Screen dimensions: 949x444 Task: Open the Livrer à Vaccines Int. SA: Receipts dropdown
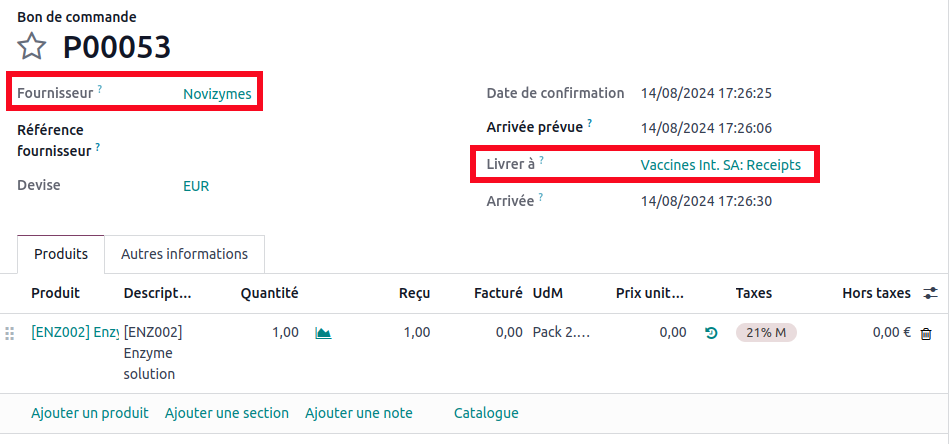720,165
